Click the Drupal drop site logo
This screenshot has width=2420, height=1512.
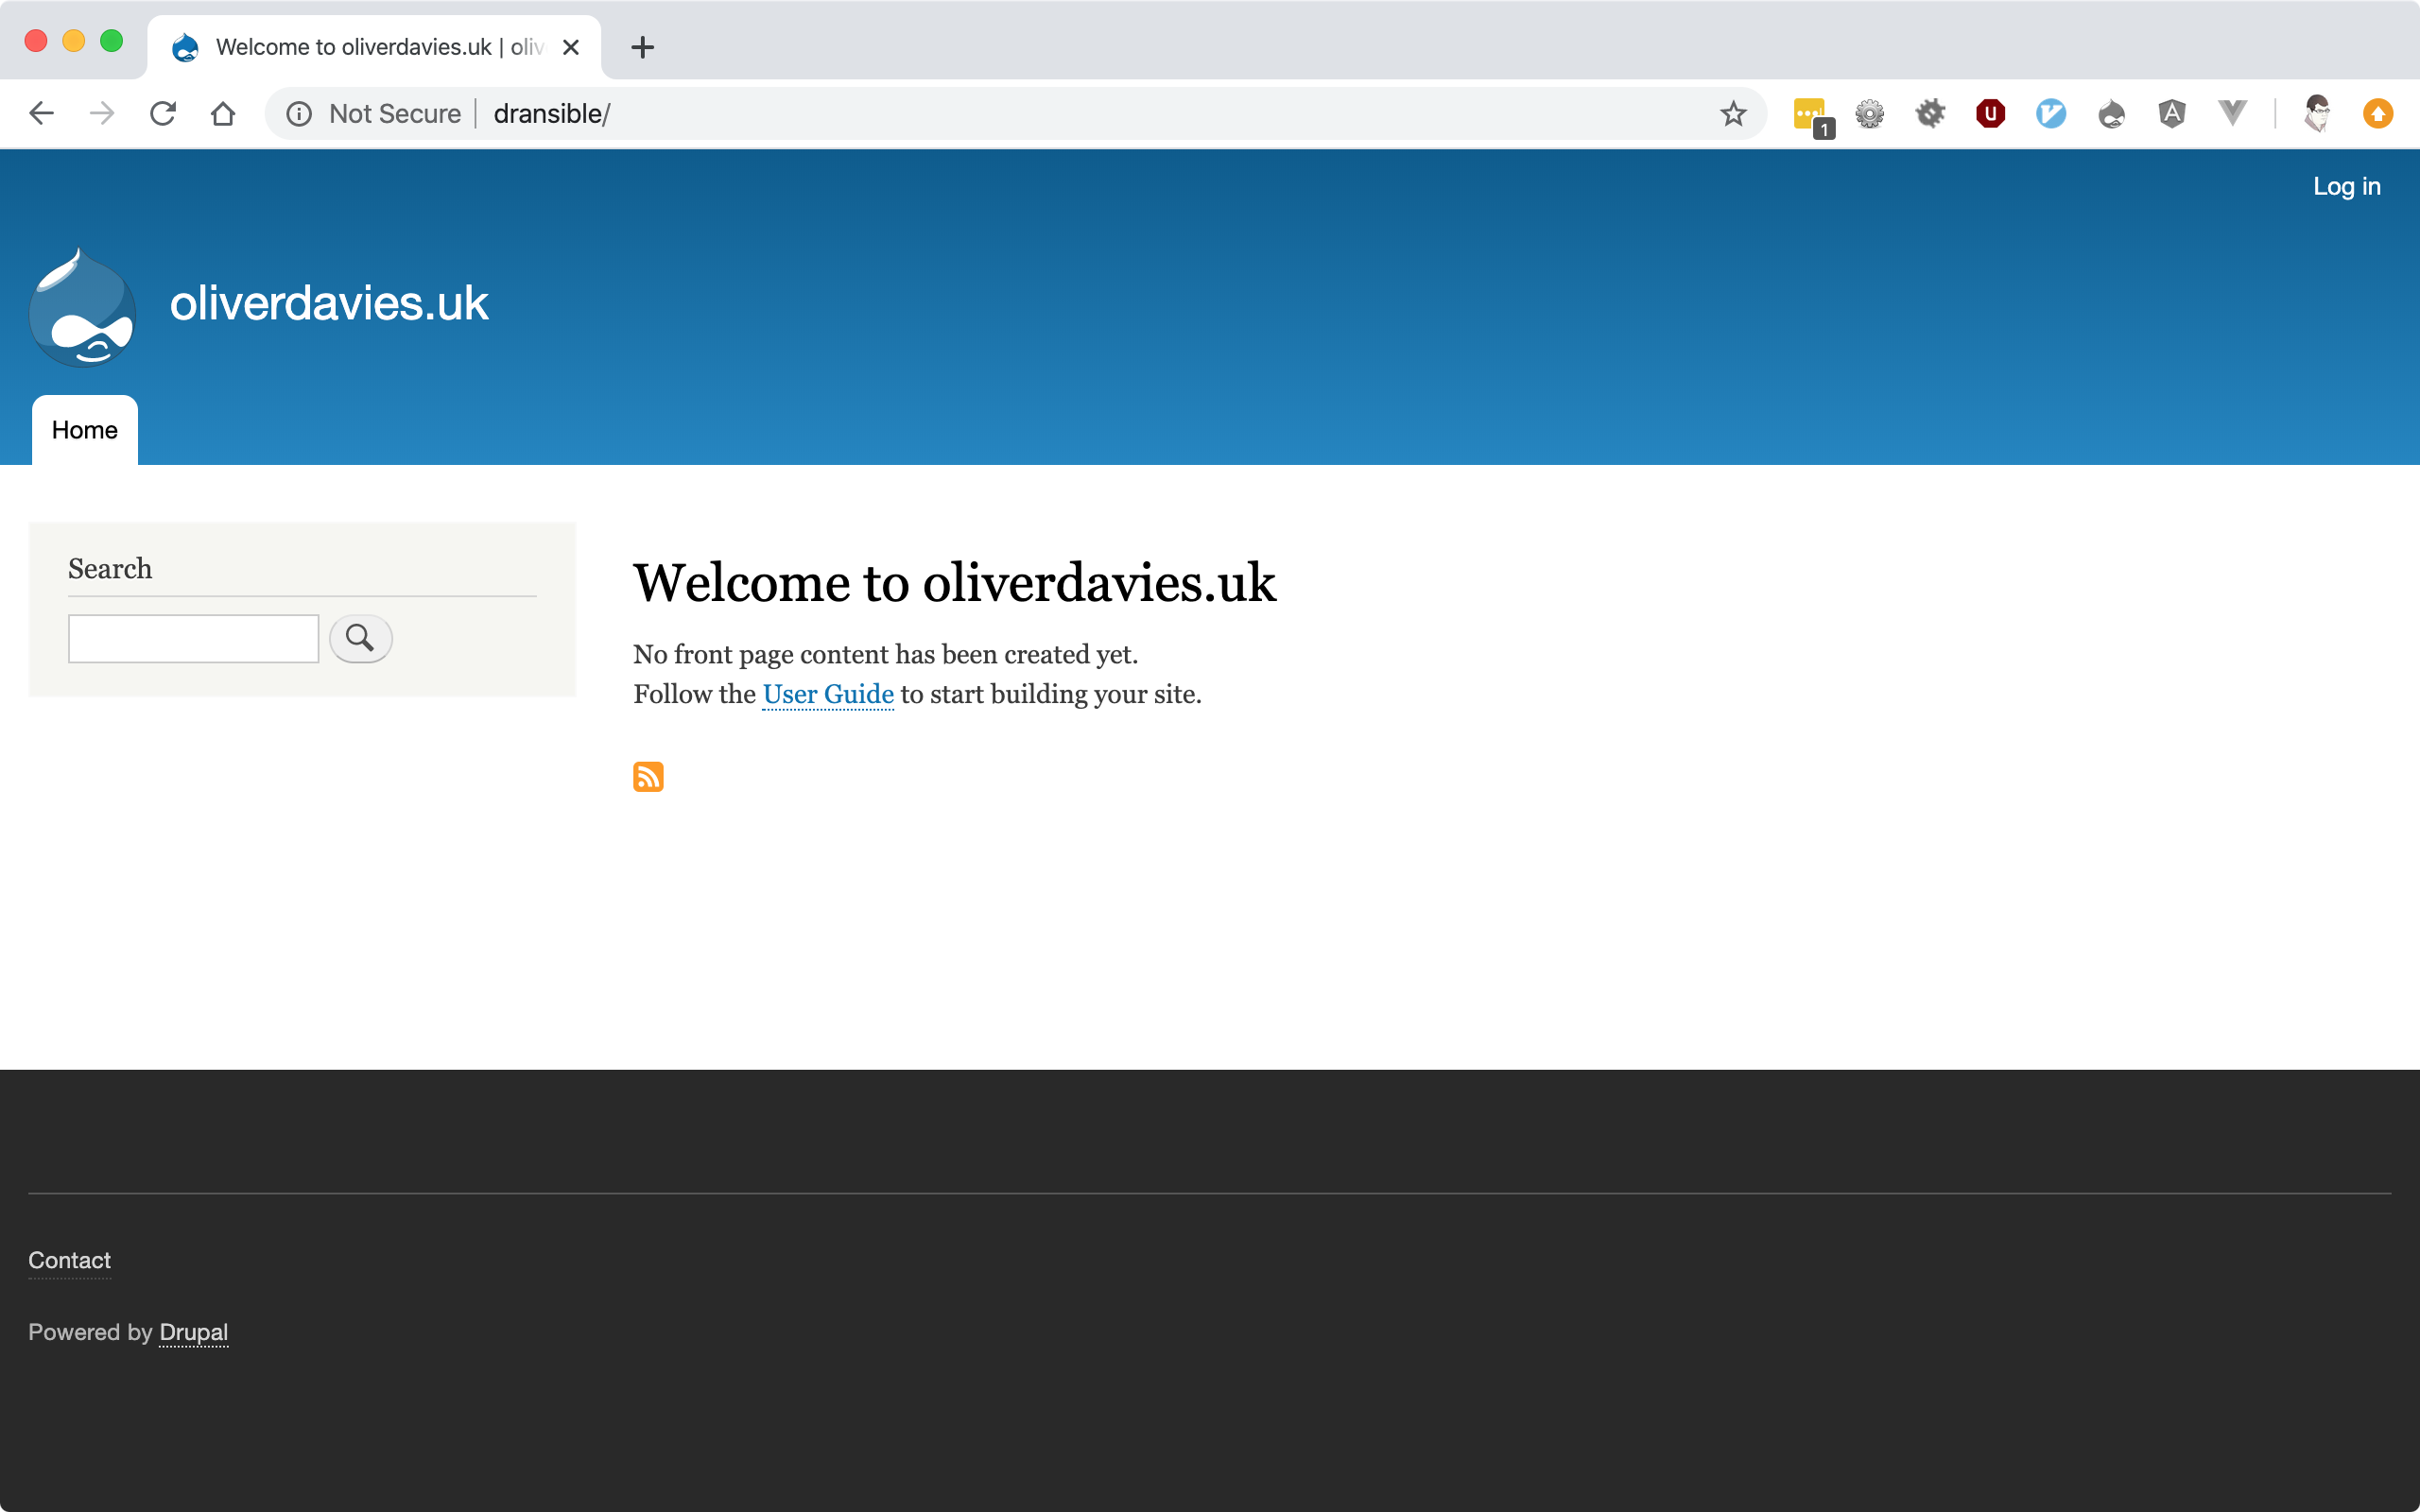[x=82, y=307]
